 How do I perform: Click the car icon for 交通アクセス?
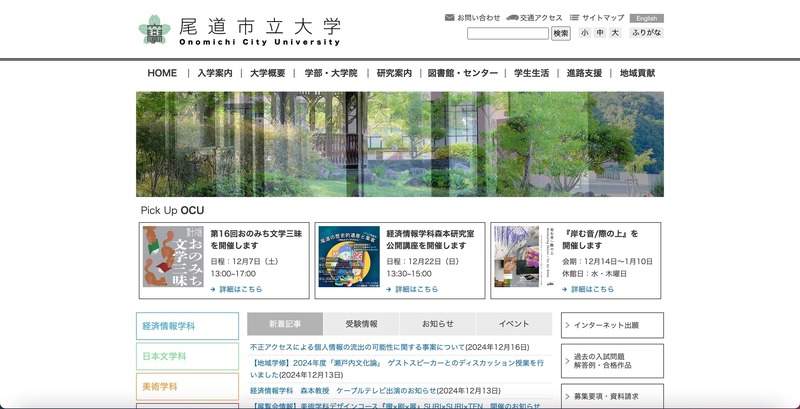512,18
